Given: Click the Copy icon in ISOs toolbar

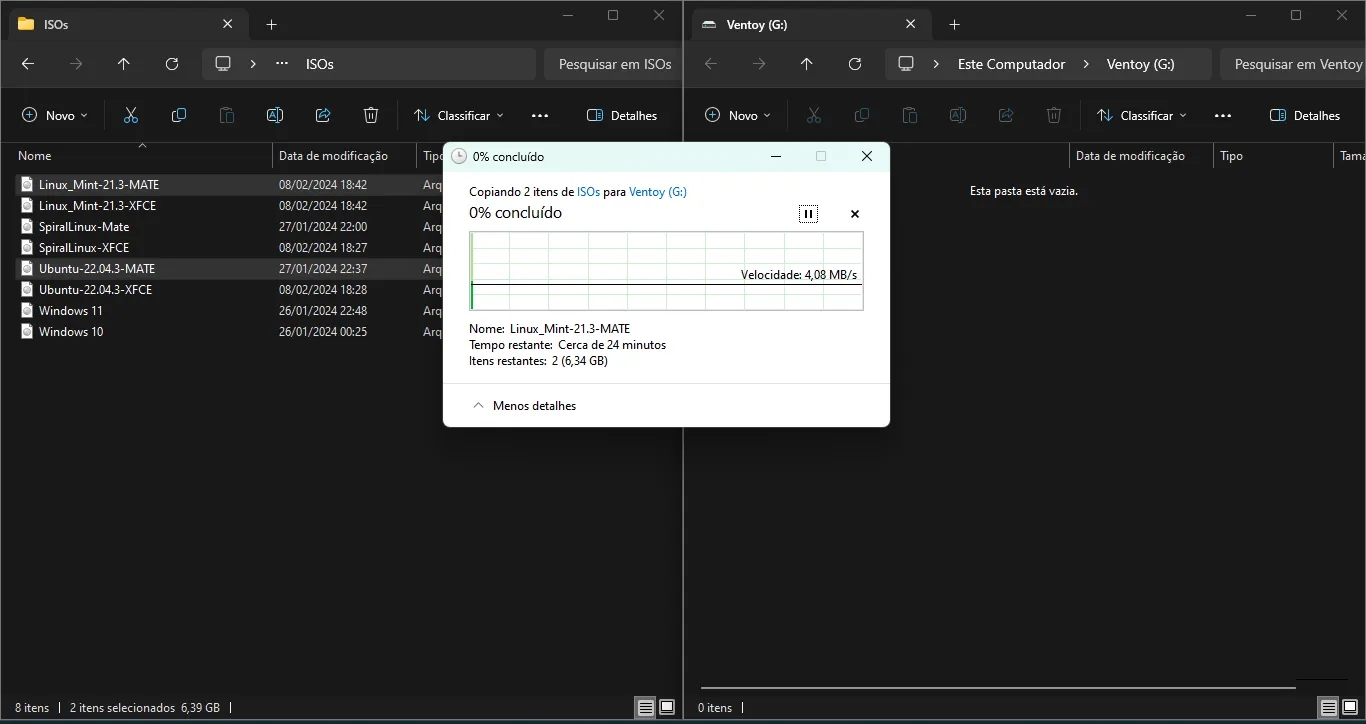Looking at the screenshot, I should pyautogui.click(x=179, y=115).
